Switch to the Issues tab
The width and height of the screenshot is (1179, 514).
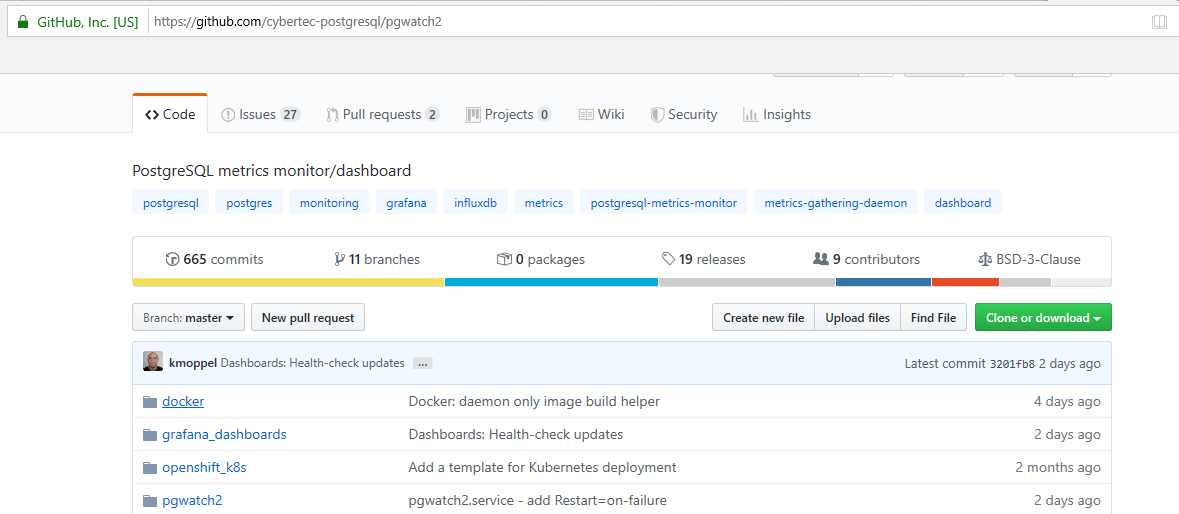point(260,115)
